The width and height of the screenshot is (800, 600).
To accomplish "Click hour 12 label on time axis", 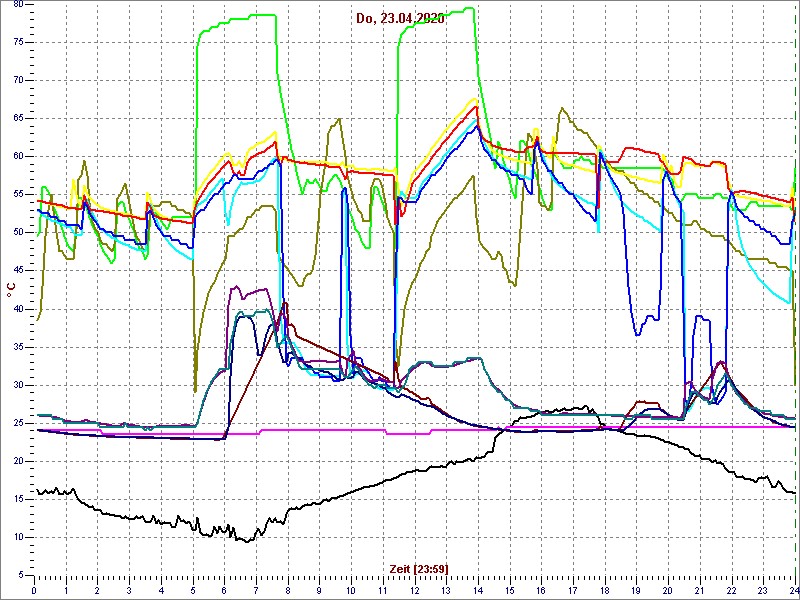I will click(414, 590).
